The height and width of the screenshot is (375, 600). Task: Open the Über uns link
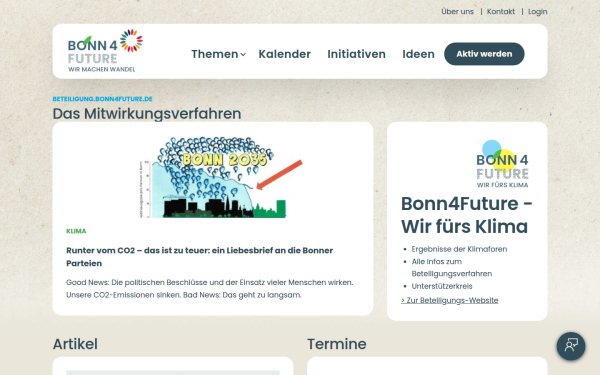coord(457,11)
